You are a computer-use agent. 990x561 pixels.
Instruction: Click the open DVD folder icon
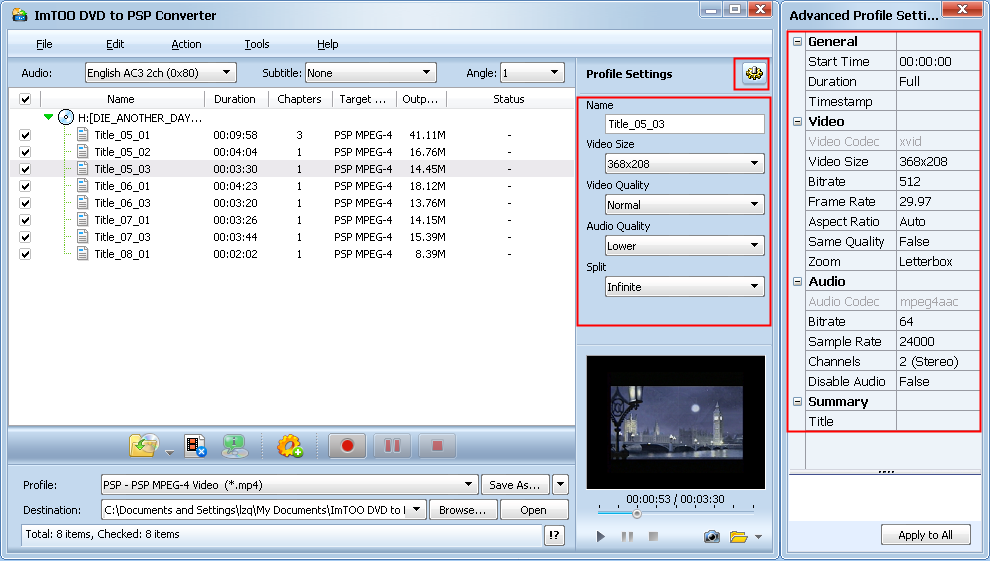[144, 446]
